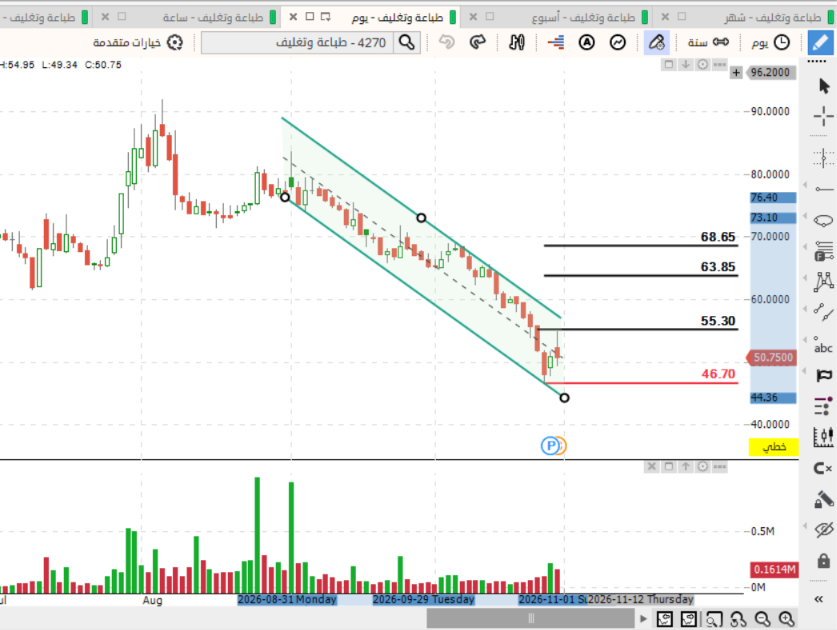Click the blue pencil drawing mode button
The height and width of the screenshot is (630, 837).
pyautogui.click(x=820, y=42)
